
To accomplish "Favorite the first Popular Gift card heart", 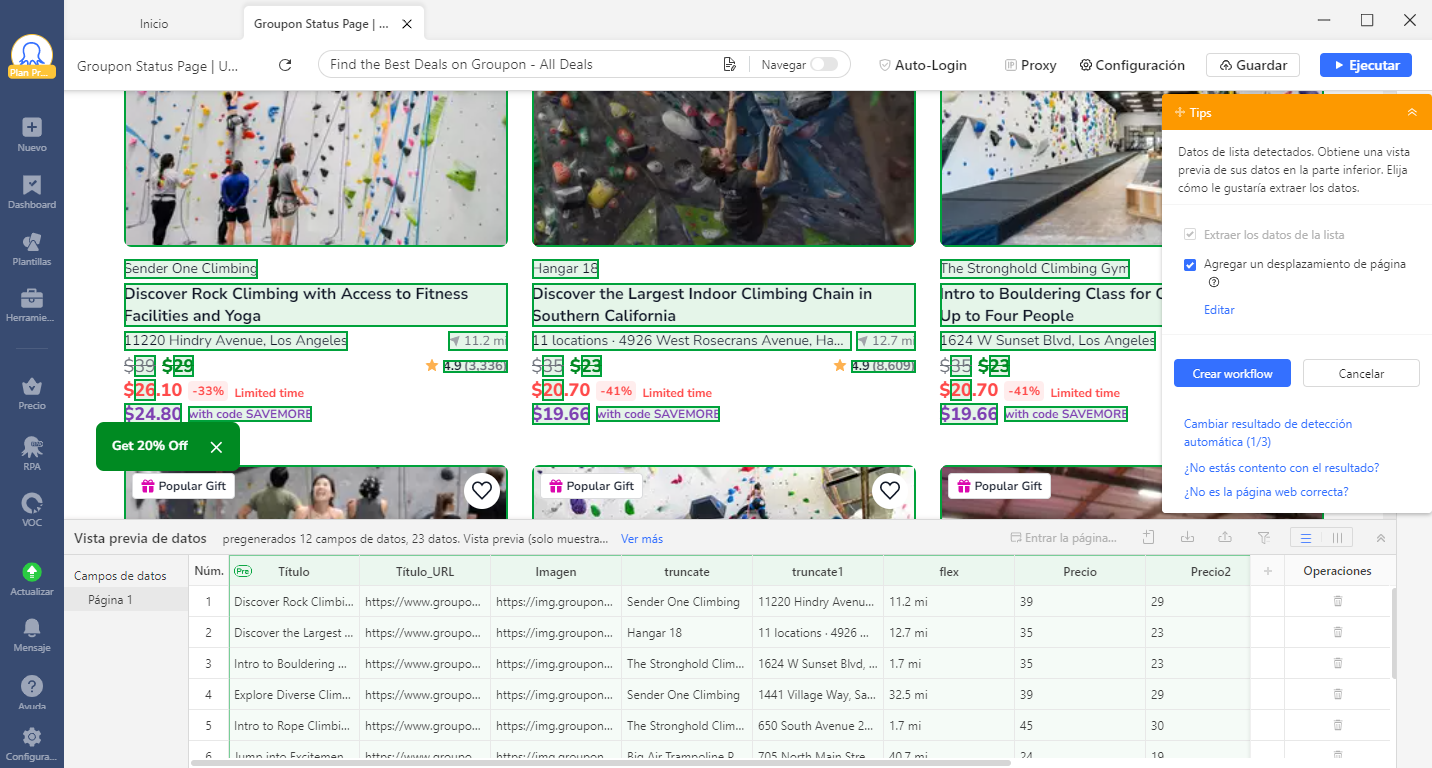I will [x=482, y=490].
